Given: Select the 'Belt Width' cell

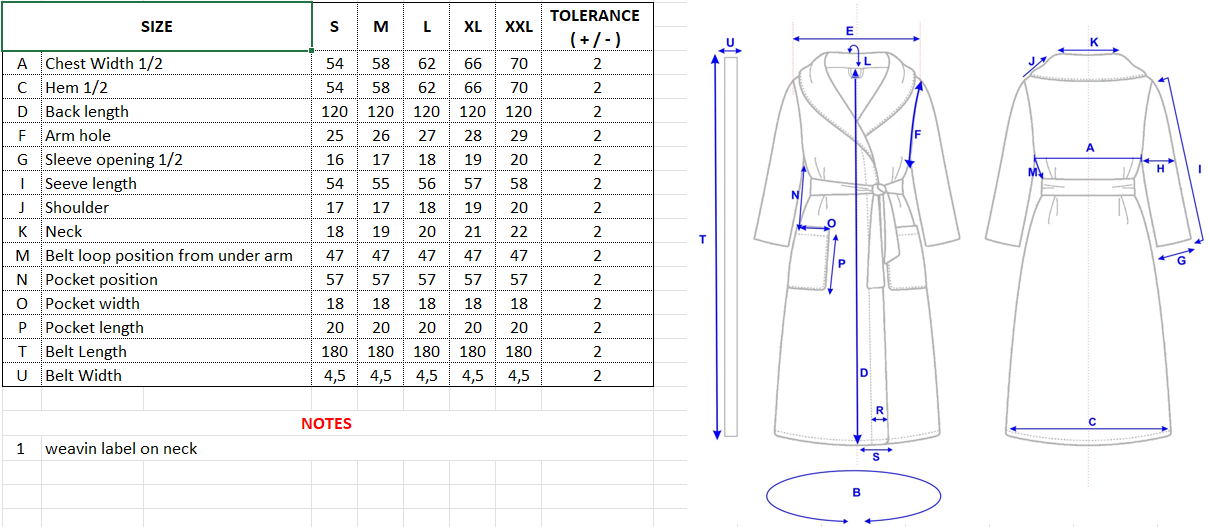Looking at the screenshot, I should click(x=177, y=375).
